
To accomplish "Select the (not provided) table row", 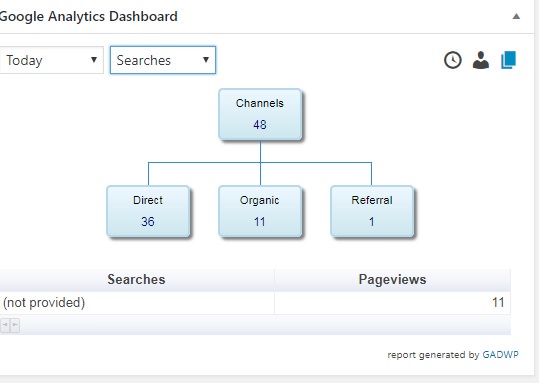I will (255, 303).
